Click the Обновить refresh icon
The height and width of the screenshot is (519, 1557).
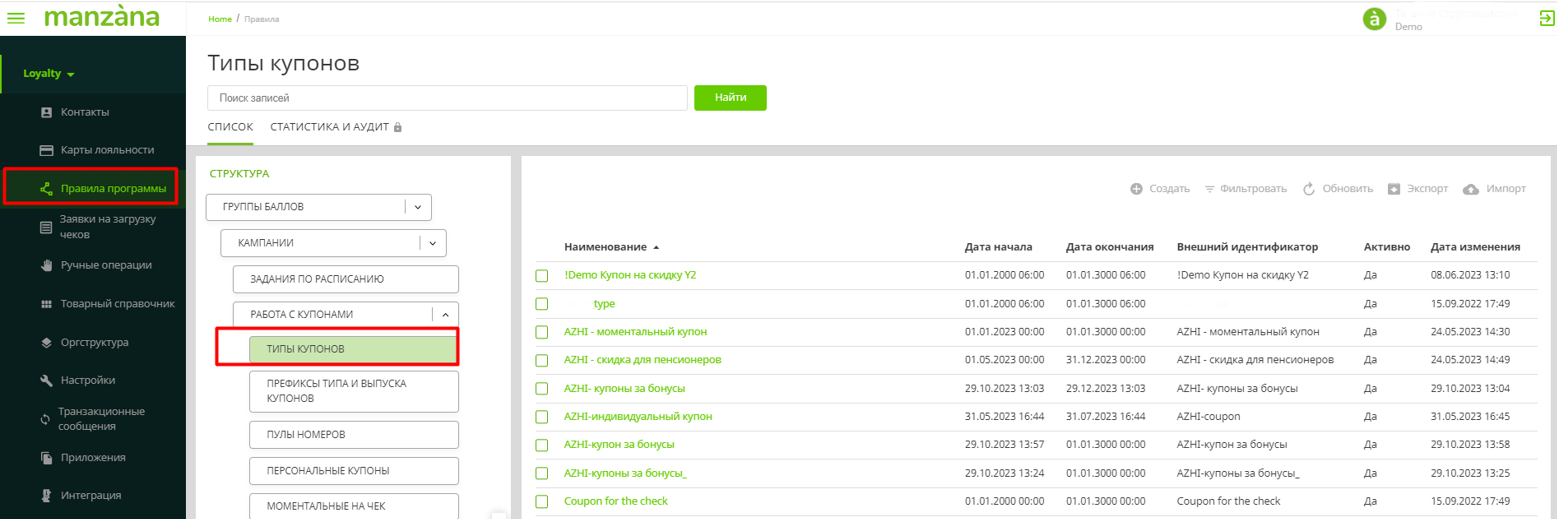1308,189
